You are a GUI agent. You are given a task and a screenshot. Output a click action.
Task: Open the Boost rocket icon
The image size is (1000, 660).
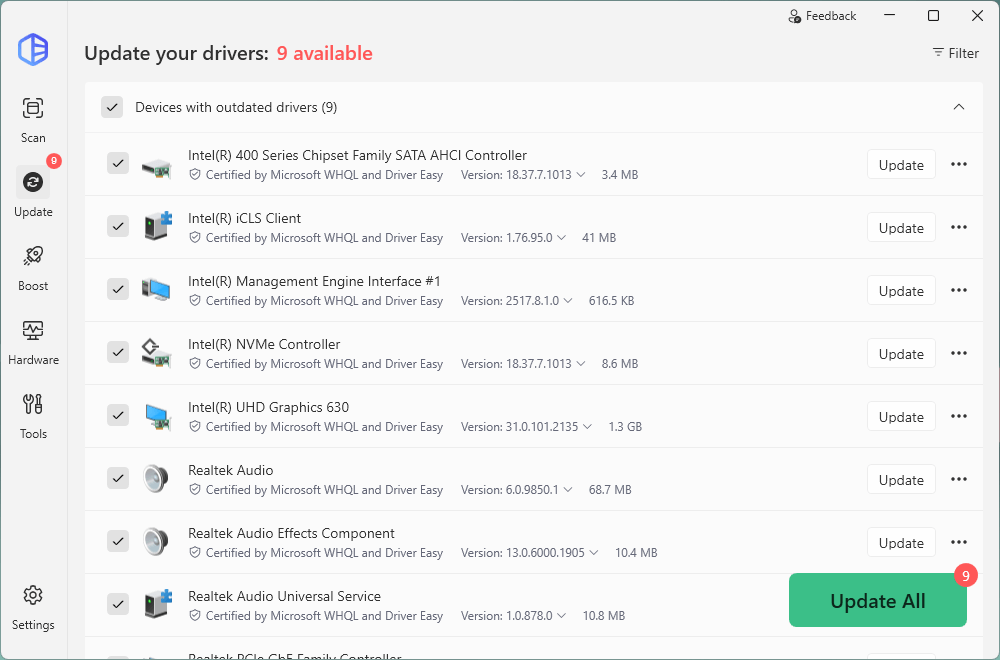coord(33,267)
